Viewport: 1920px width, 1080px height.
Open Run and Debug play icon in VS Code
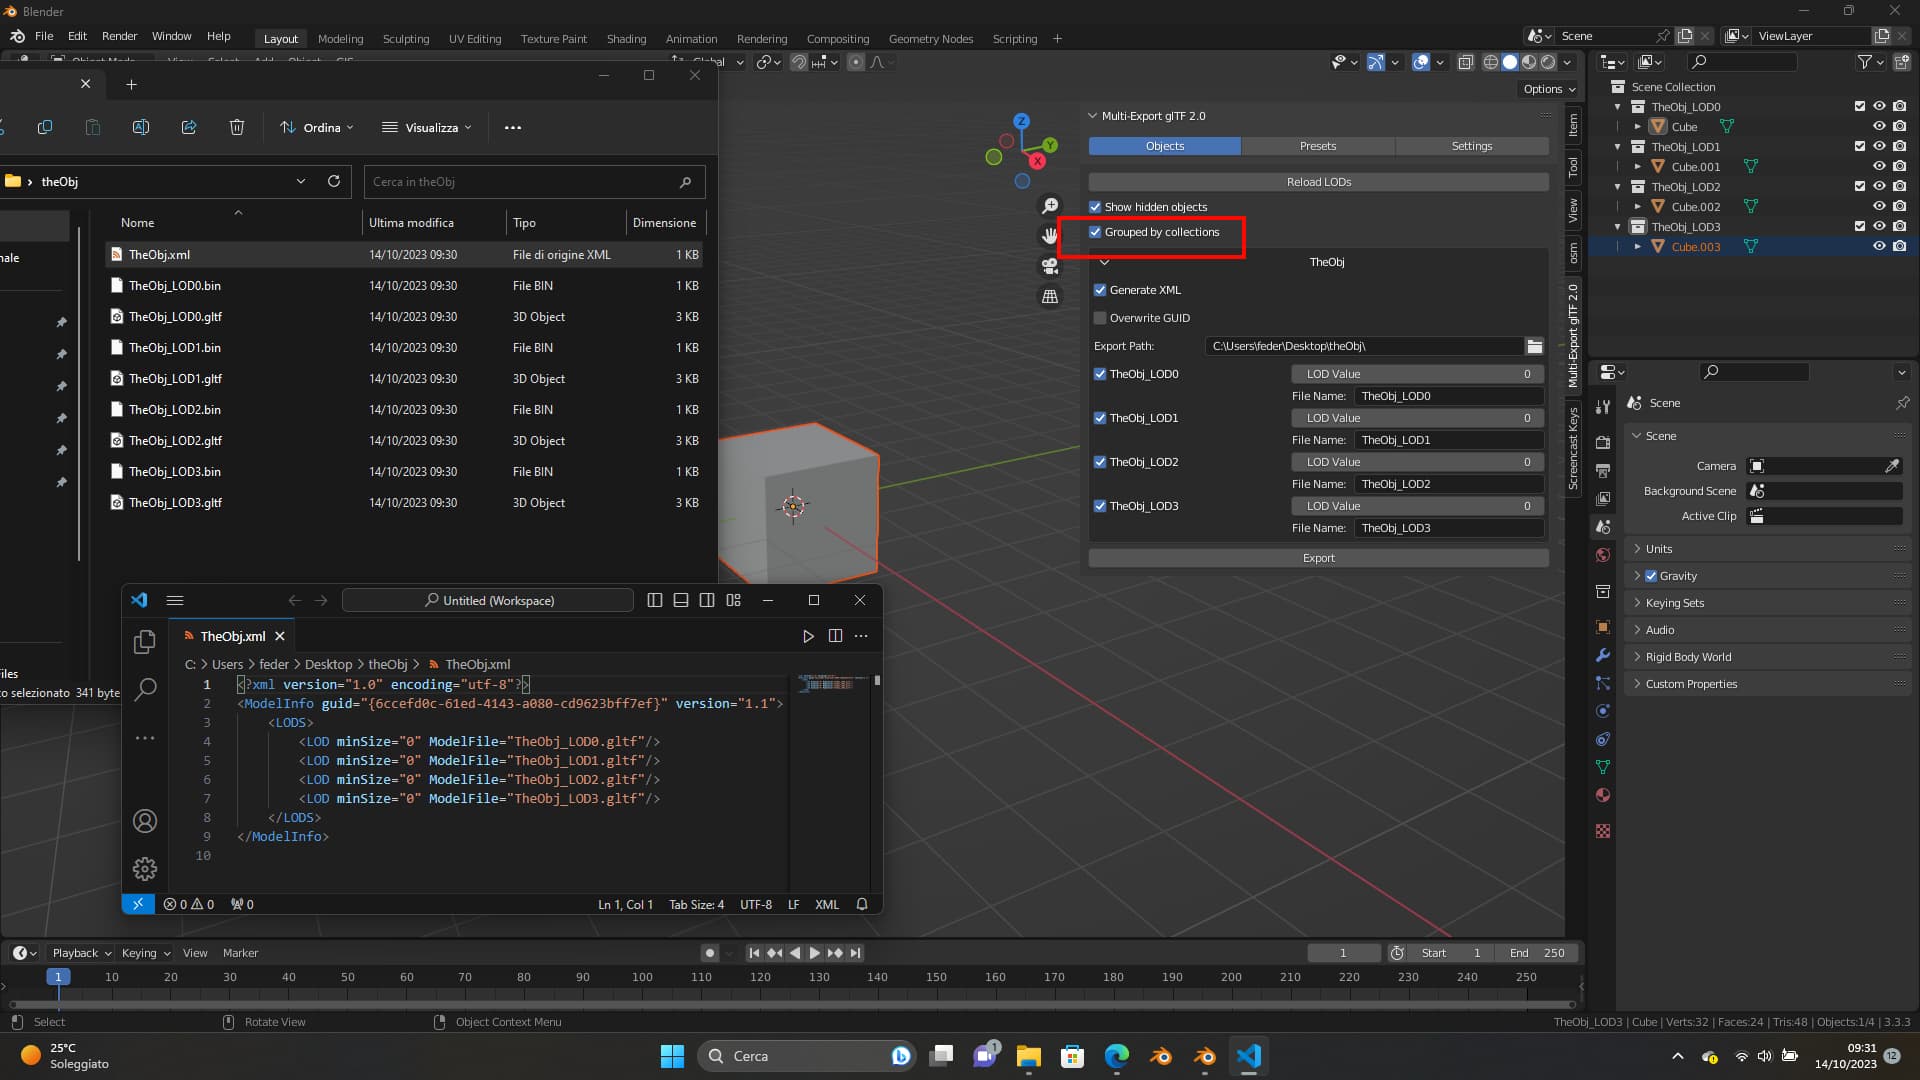tap(808, 636)
